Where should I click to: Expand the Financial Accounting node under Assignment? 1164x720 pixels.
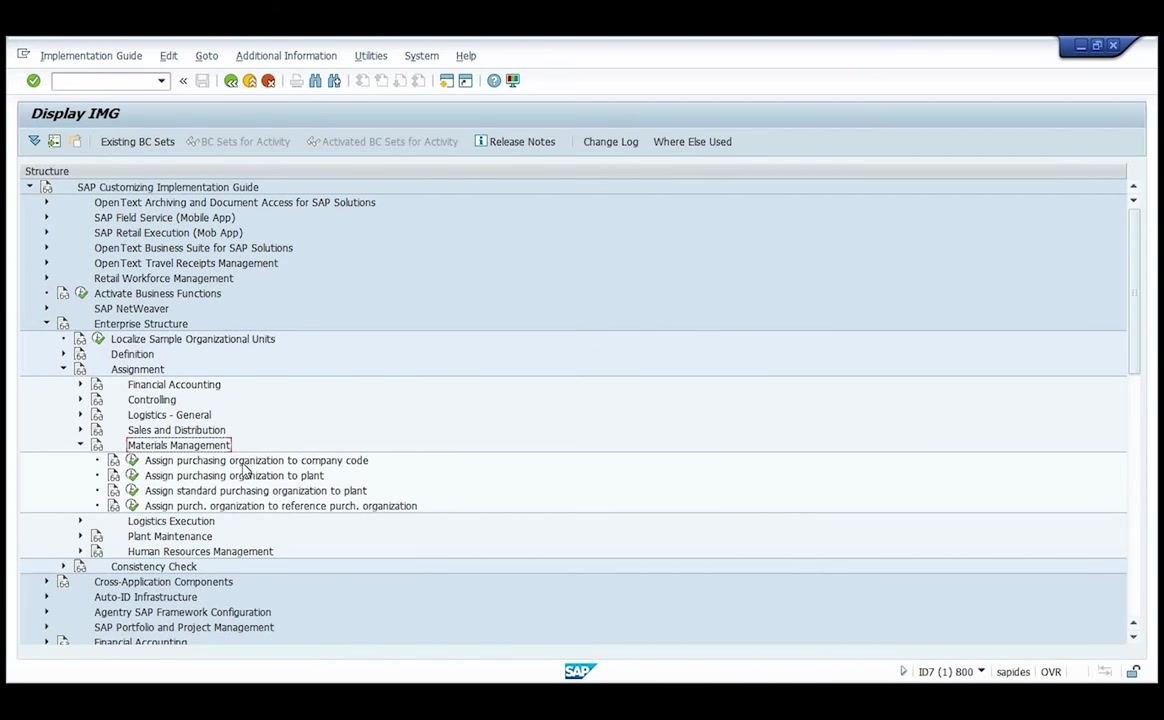tap(80, 384)
